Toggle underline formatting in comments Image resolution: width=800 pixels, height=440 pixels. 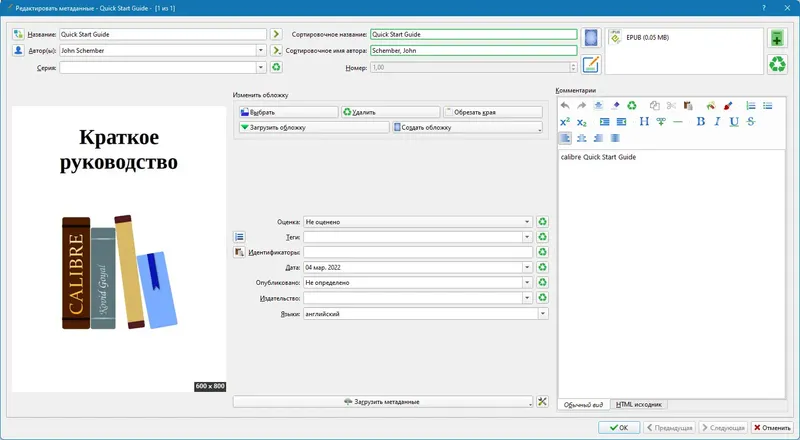click(734, 121)
